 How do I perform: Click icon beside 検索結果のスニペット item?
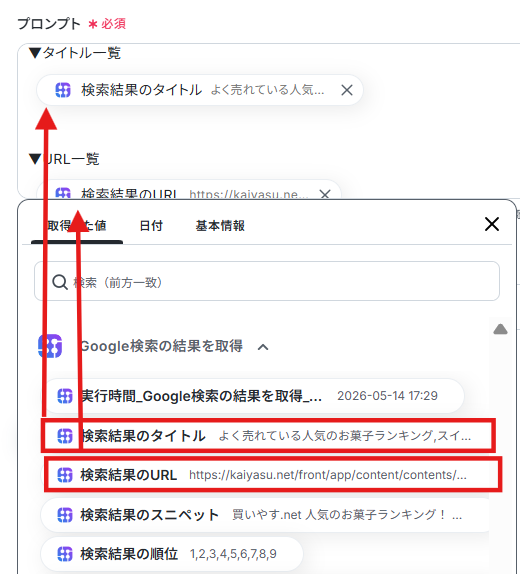pos(65,515)
